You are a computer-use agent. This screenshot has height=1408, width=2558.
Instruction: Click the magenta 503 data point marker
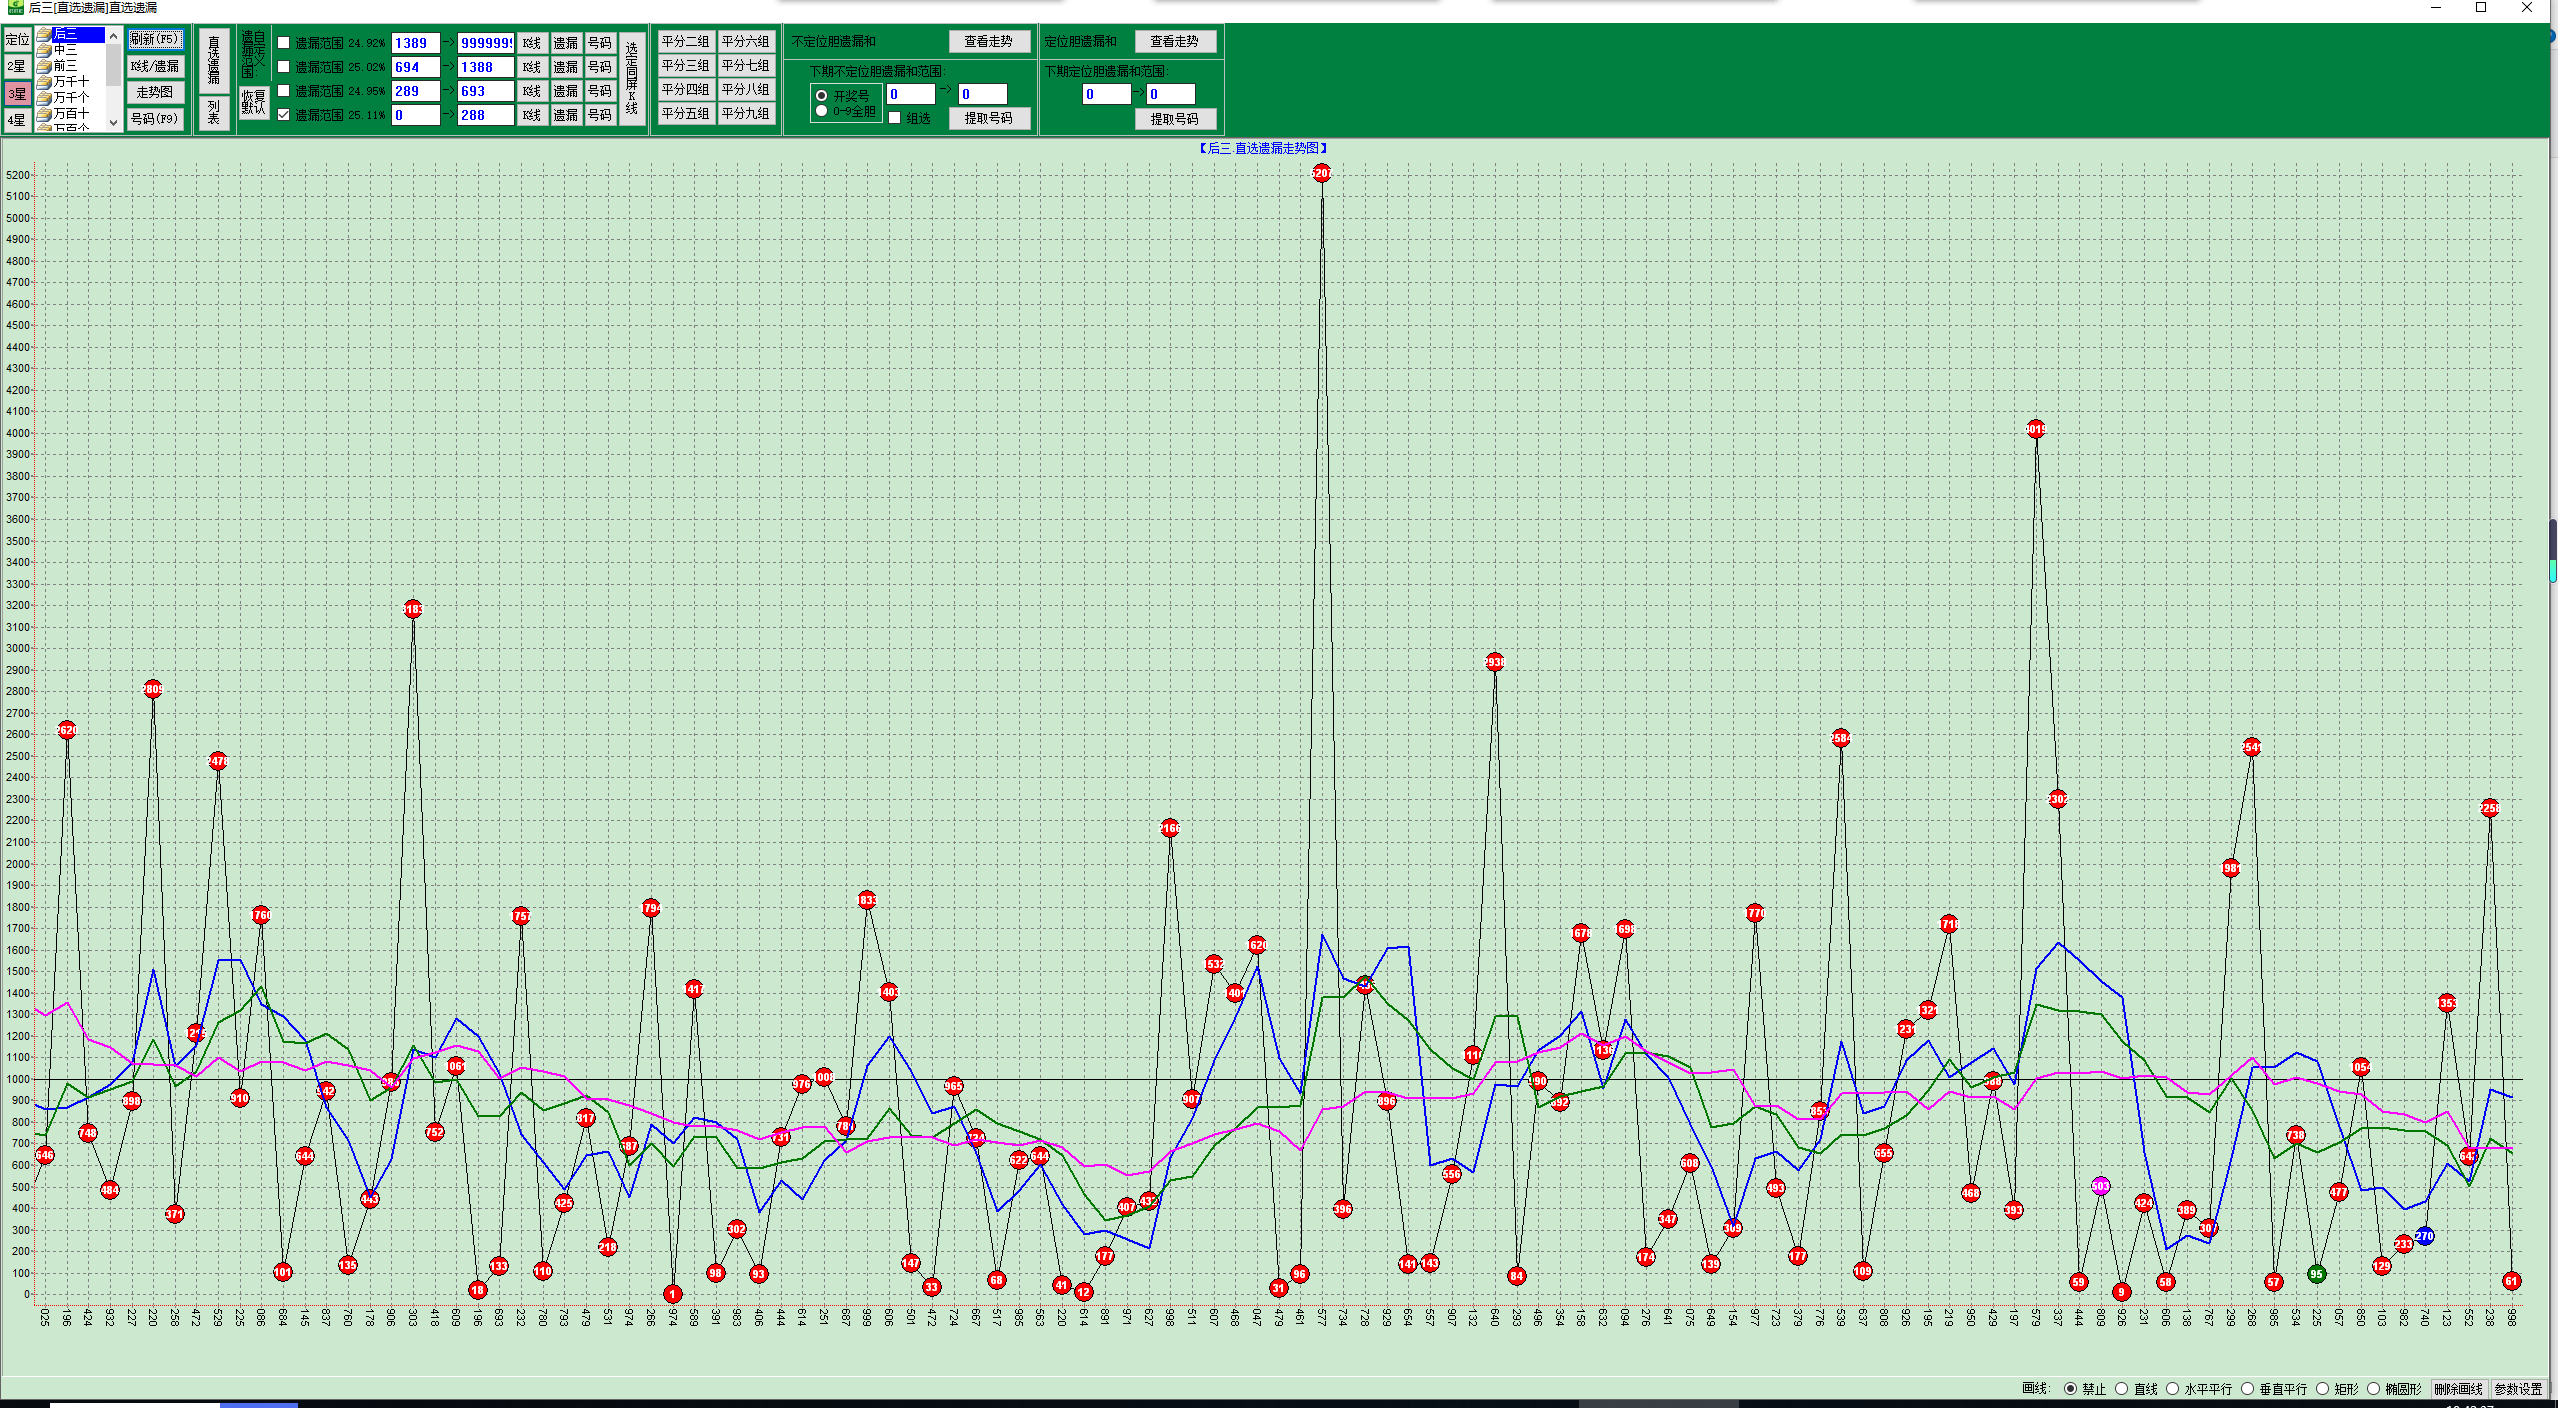[2100, 1186]
